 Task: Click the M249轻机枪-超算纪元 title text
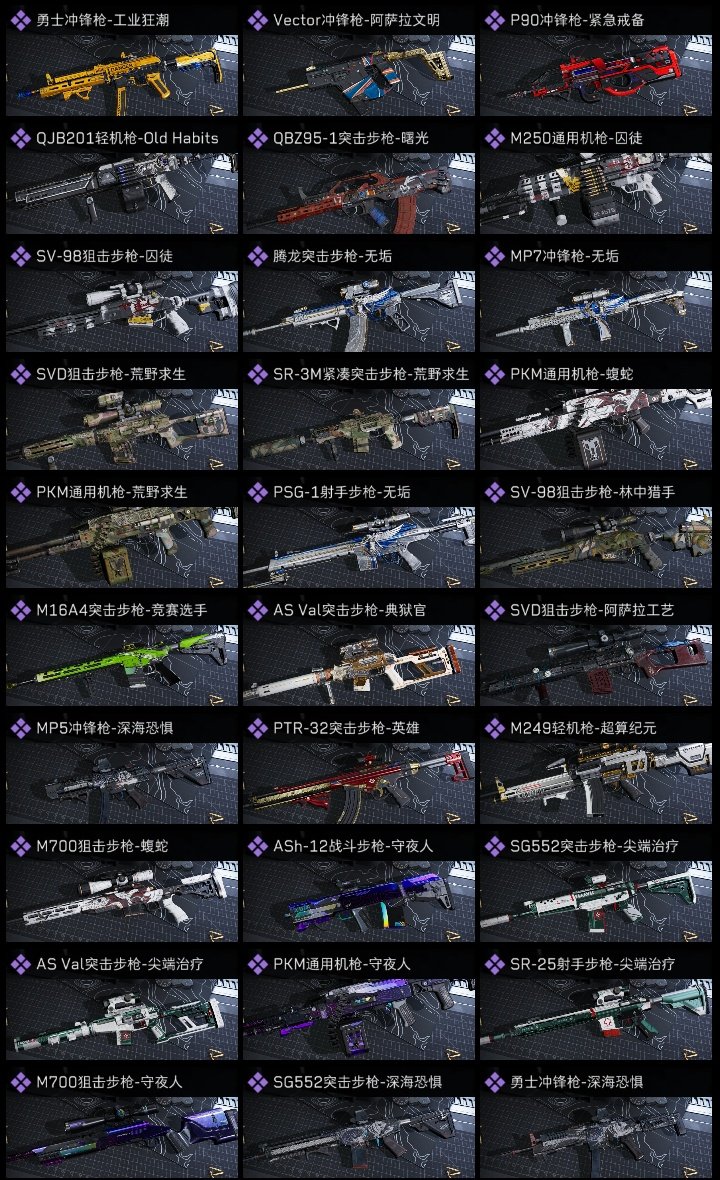click(x=583, y=728)
